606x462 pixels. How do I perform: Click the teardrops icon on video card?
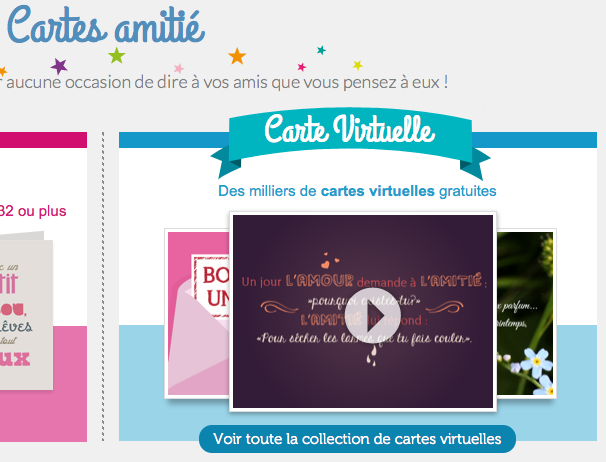click(372, 356)
